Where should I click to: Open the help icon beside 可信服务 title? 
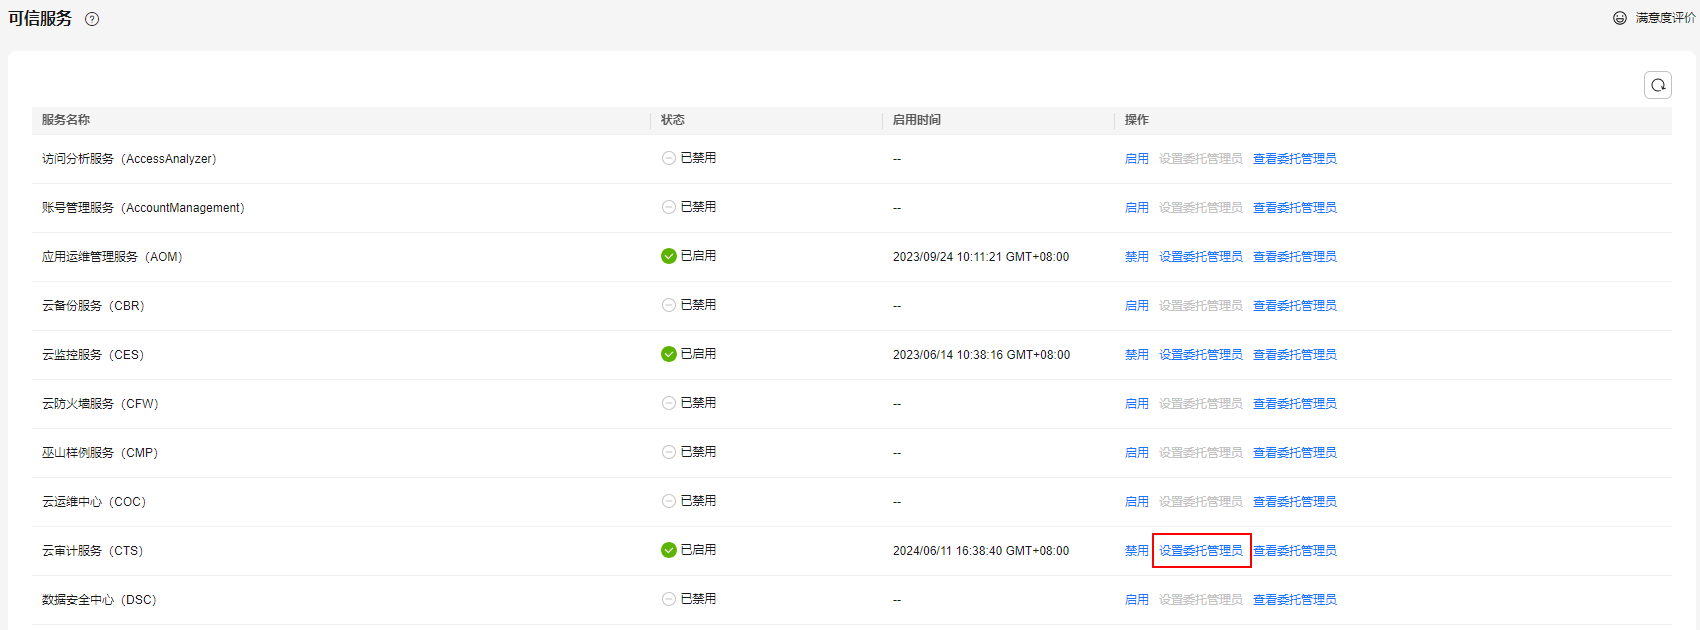(x=92, y=19)
